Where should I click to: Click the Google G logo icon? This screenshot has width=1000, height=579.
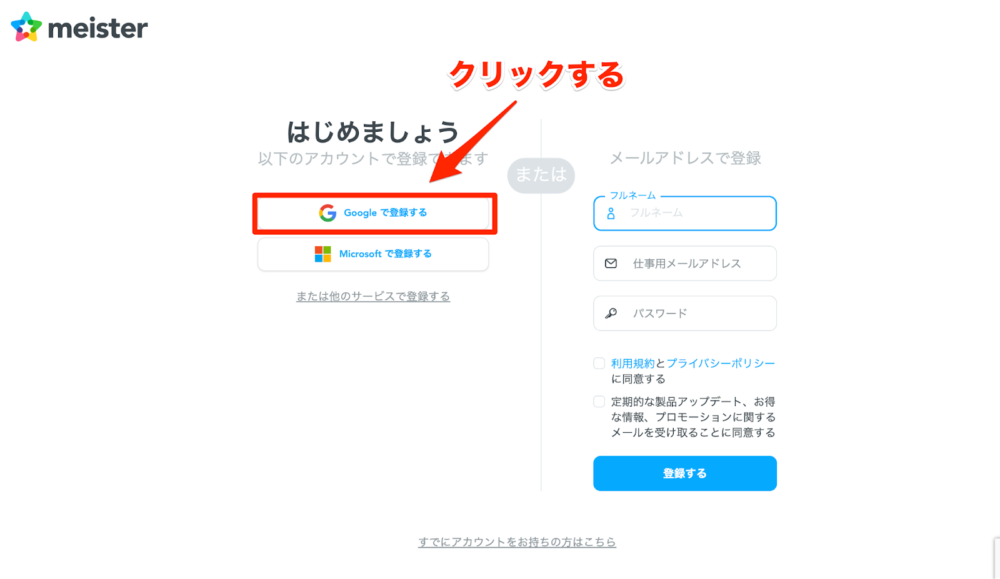click(x=327, y=213)
